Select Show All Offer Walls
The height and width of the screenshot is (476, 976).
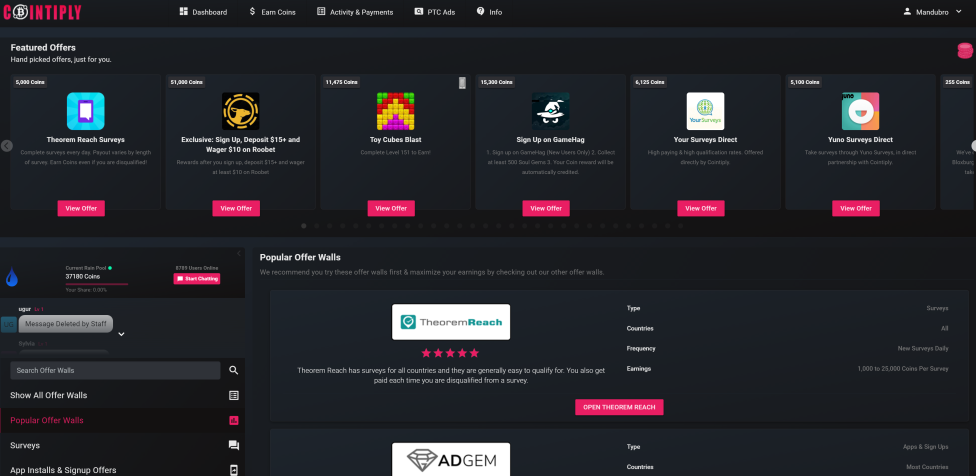tap(122, 395)
